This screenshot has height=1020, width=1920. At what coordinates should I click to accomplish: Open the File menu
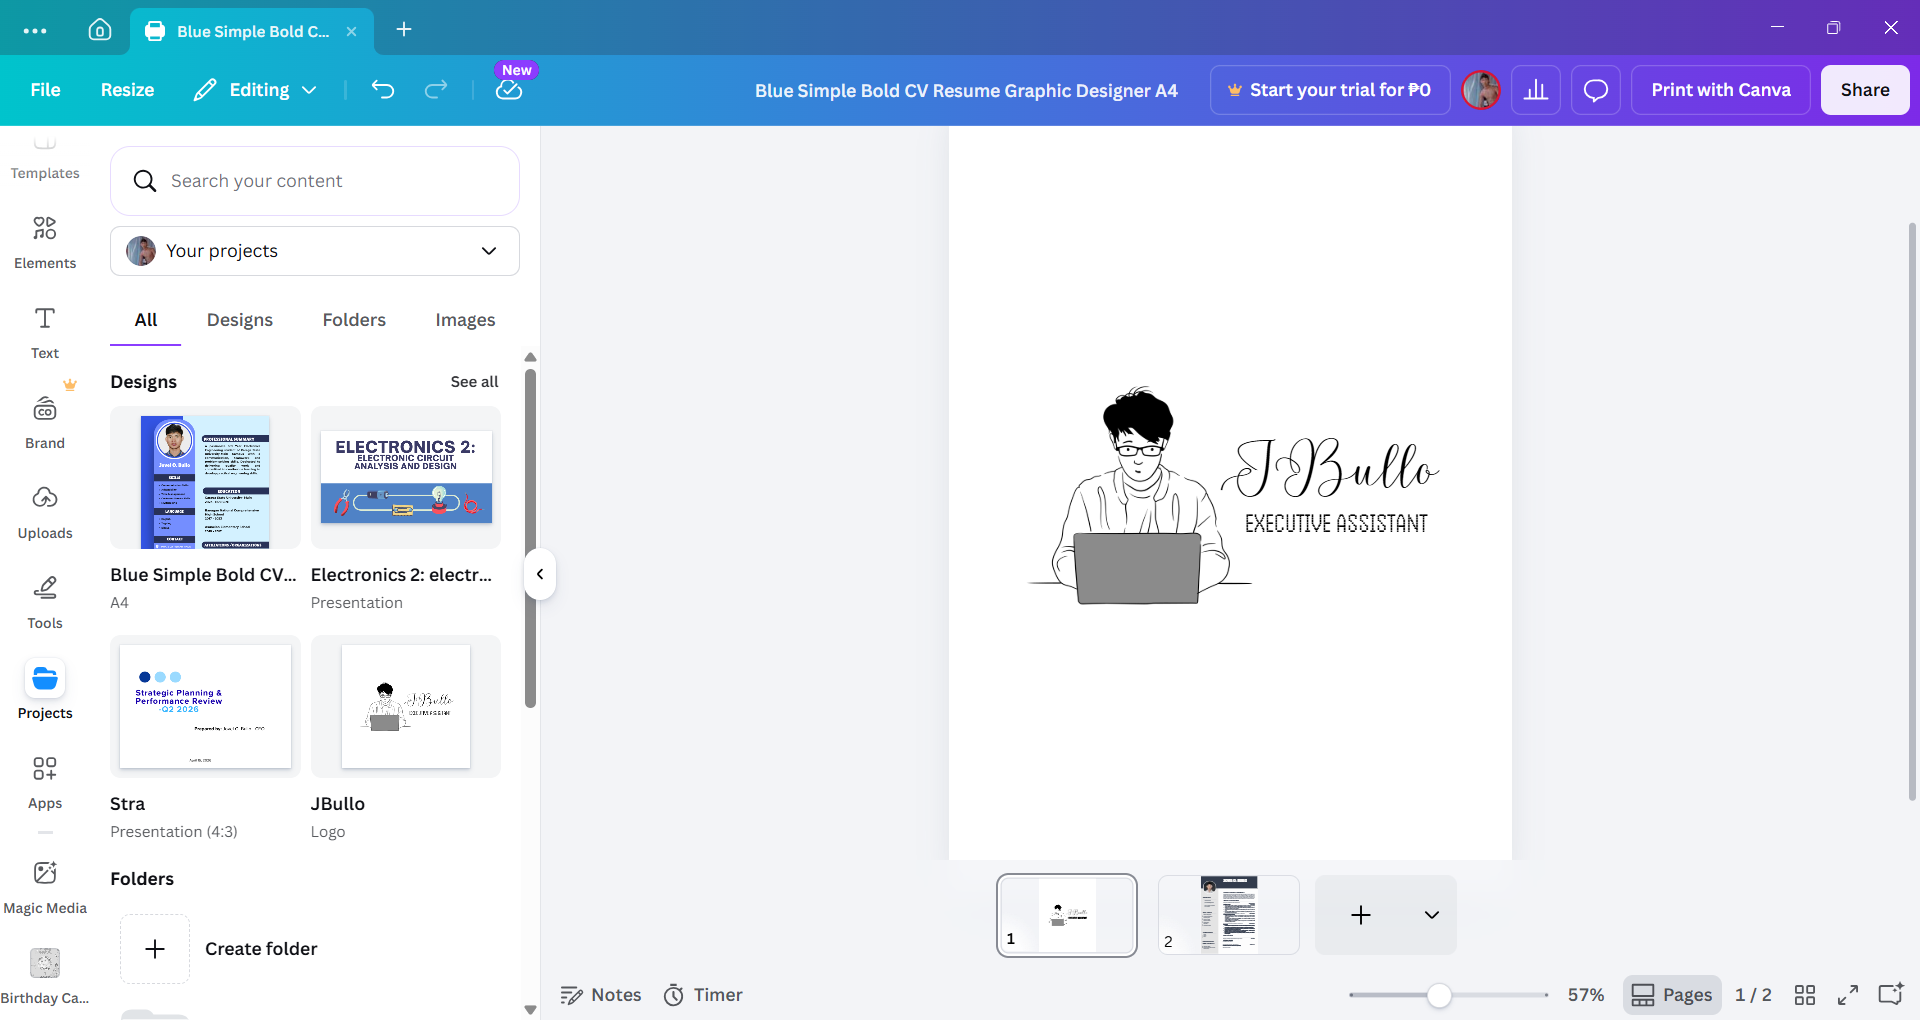(x=45, y=90)
